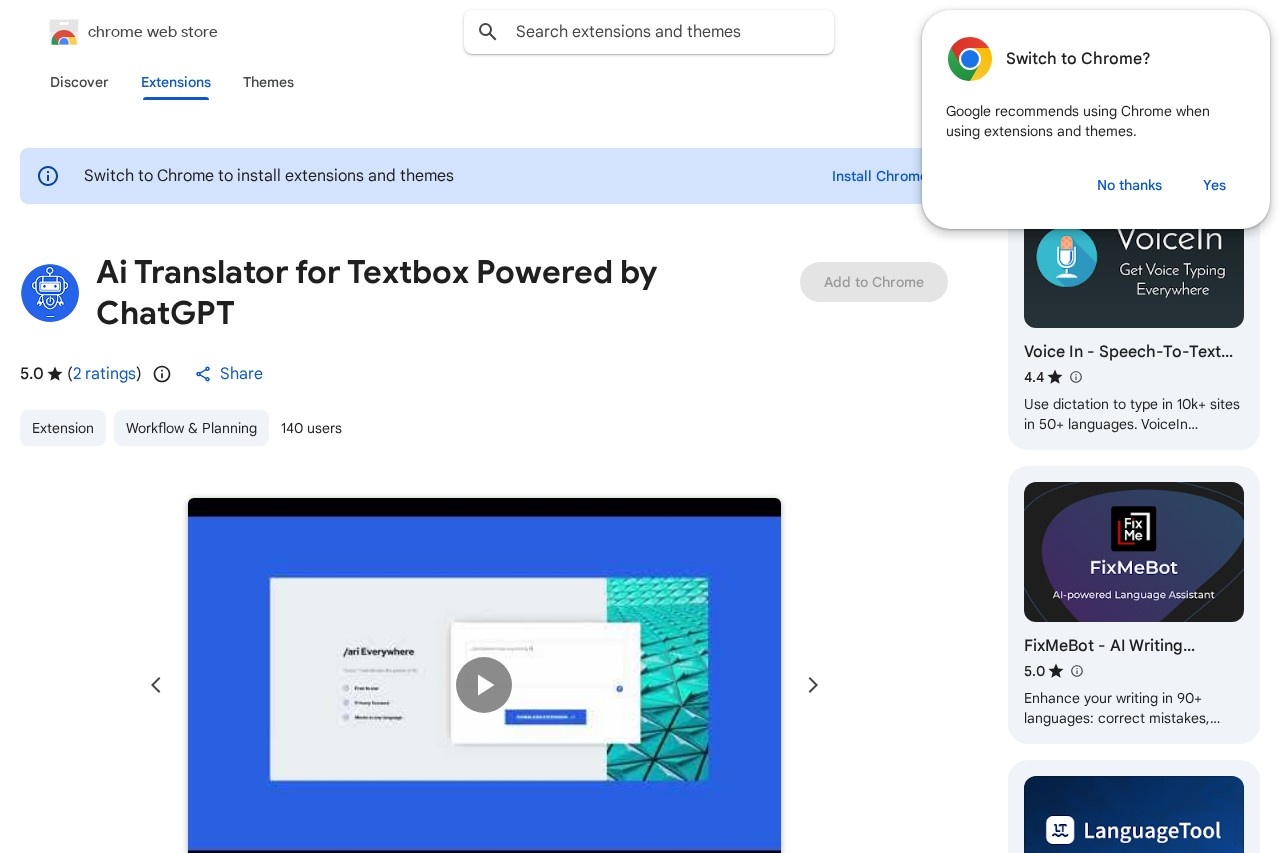Screen dimensions: 1280x853
Task: Open the Ai Translator extension logo icon
Action: 50,293
